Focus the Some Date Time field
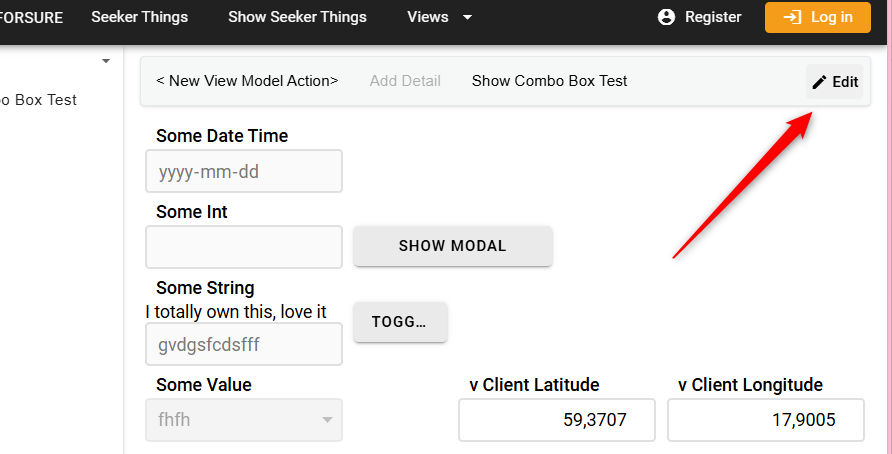The image size is (892, 454). (243, 171)
